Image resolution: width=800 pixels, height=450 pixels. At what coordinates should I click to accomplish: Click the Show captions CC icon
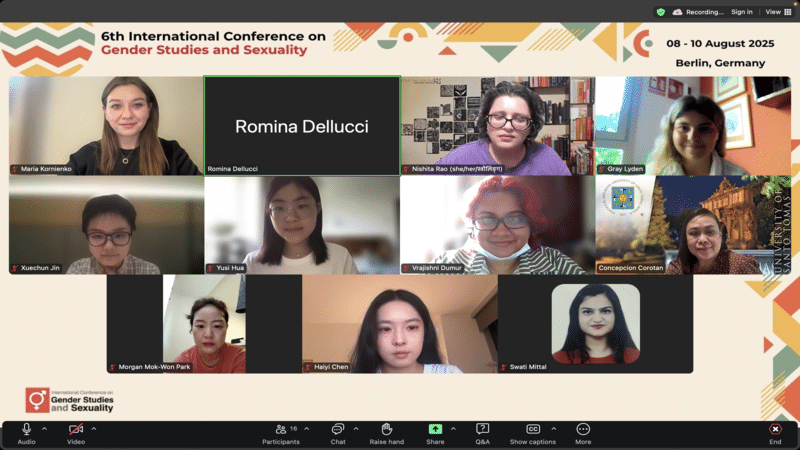point(532,429)
